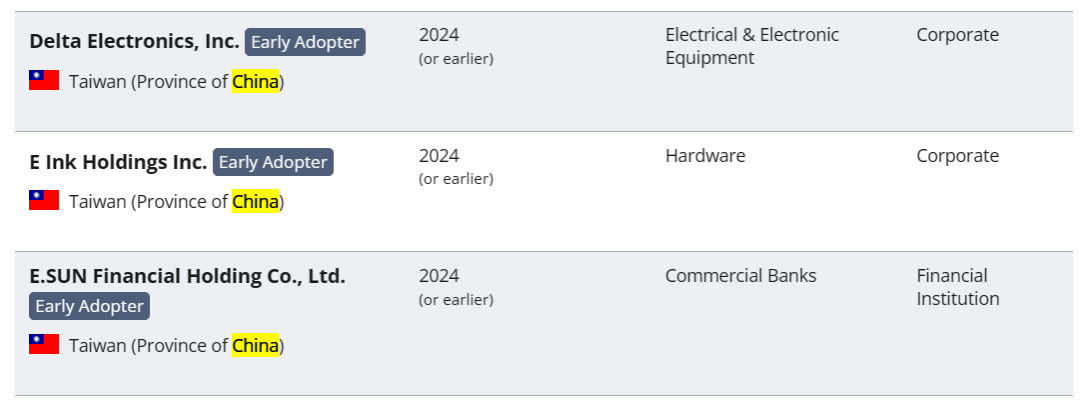The width and height of the screenshot is (1080, 401).
Task: Click highlighted China text in E.SUN row
Action: 255,346
